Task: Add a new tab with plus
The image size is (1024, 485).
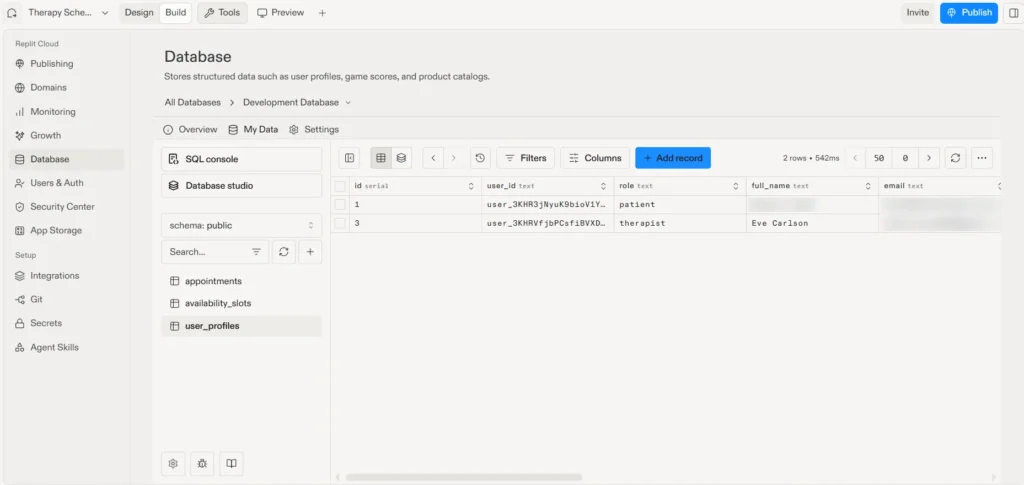Action: point(322,12)
